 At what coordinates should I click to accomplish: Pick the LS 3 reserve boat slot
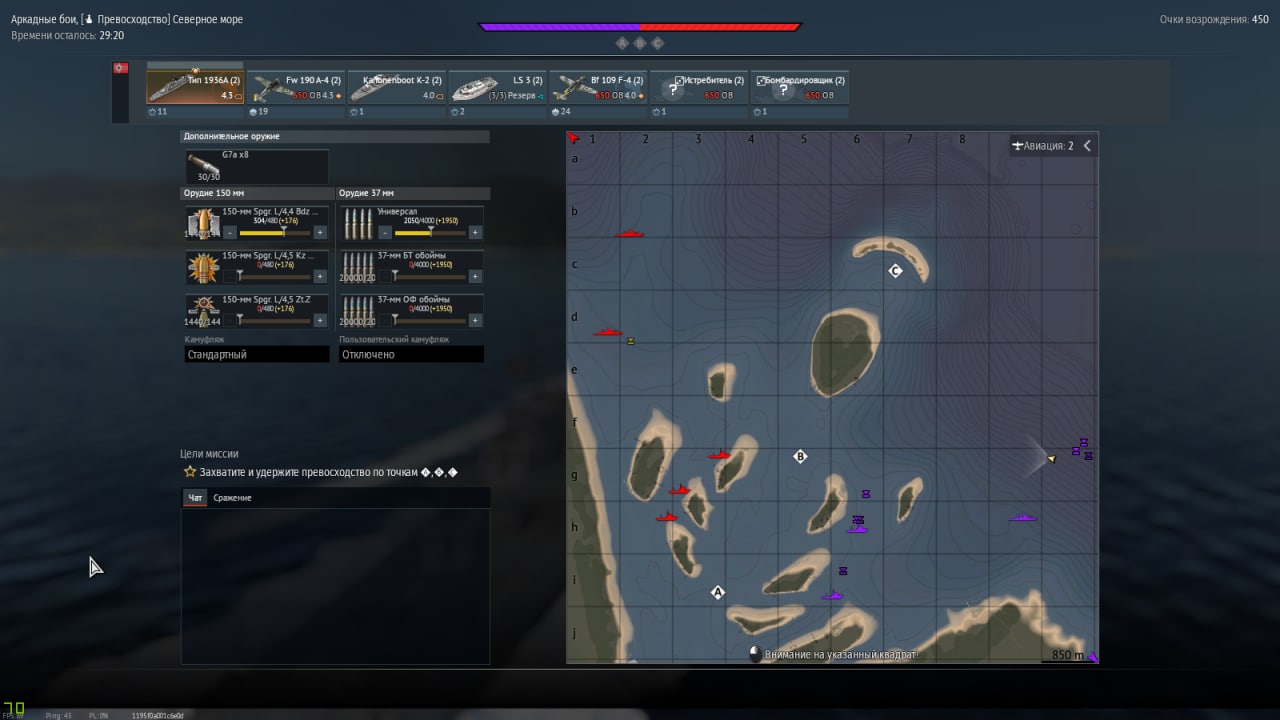point(498,87)
